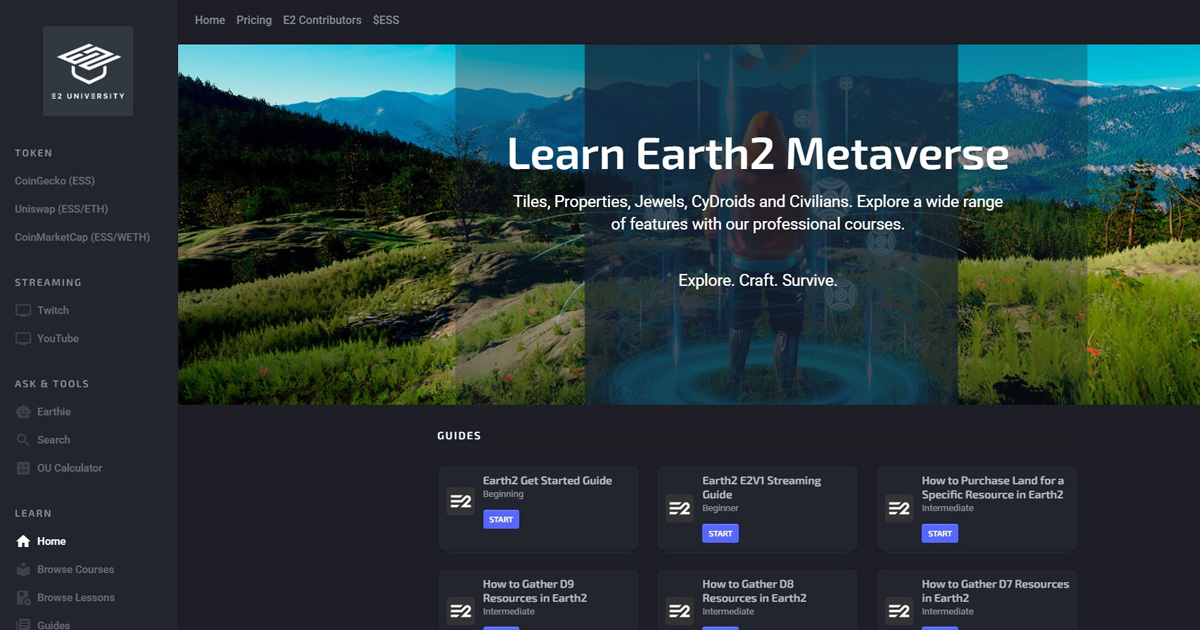Open Earthie in Ask & Tools
This screenshot has width=1200, height=630.
(x=54, y=412)
